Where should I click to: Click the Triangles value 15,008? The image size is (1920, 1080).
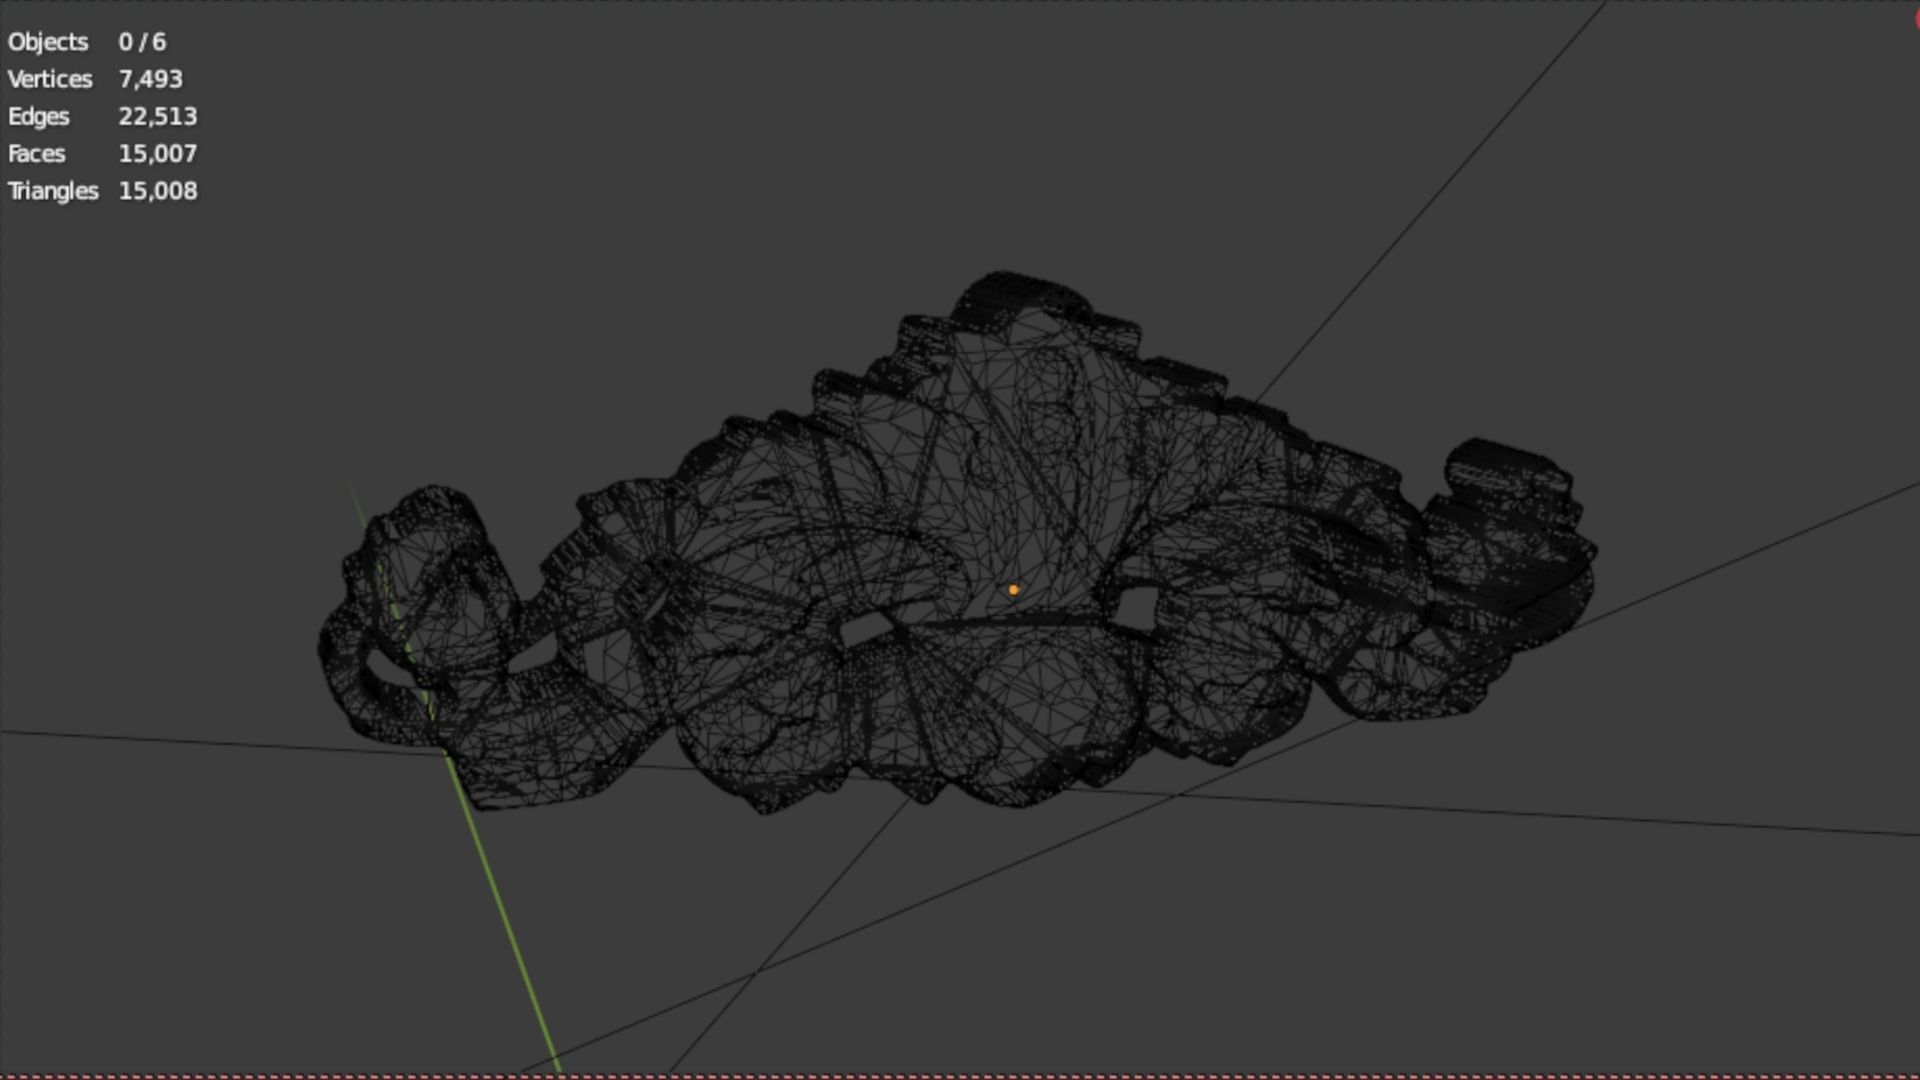[158, 191]
